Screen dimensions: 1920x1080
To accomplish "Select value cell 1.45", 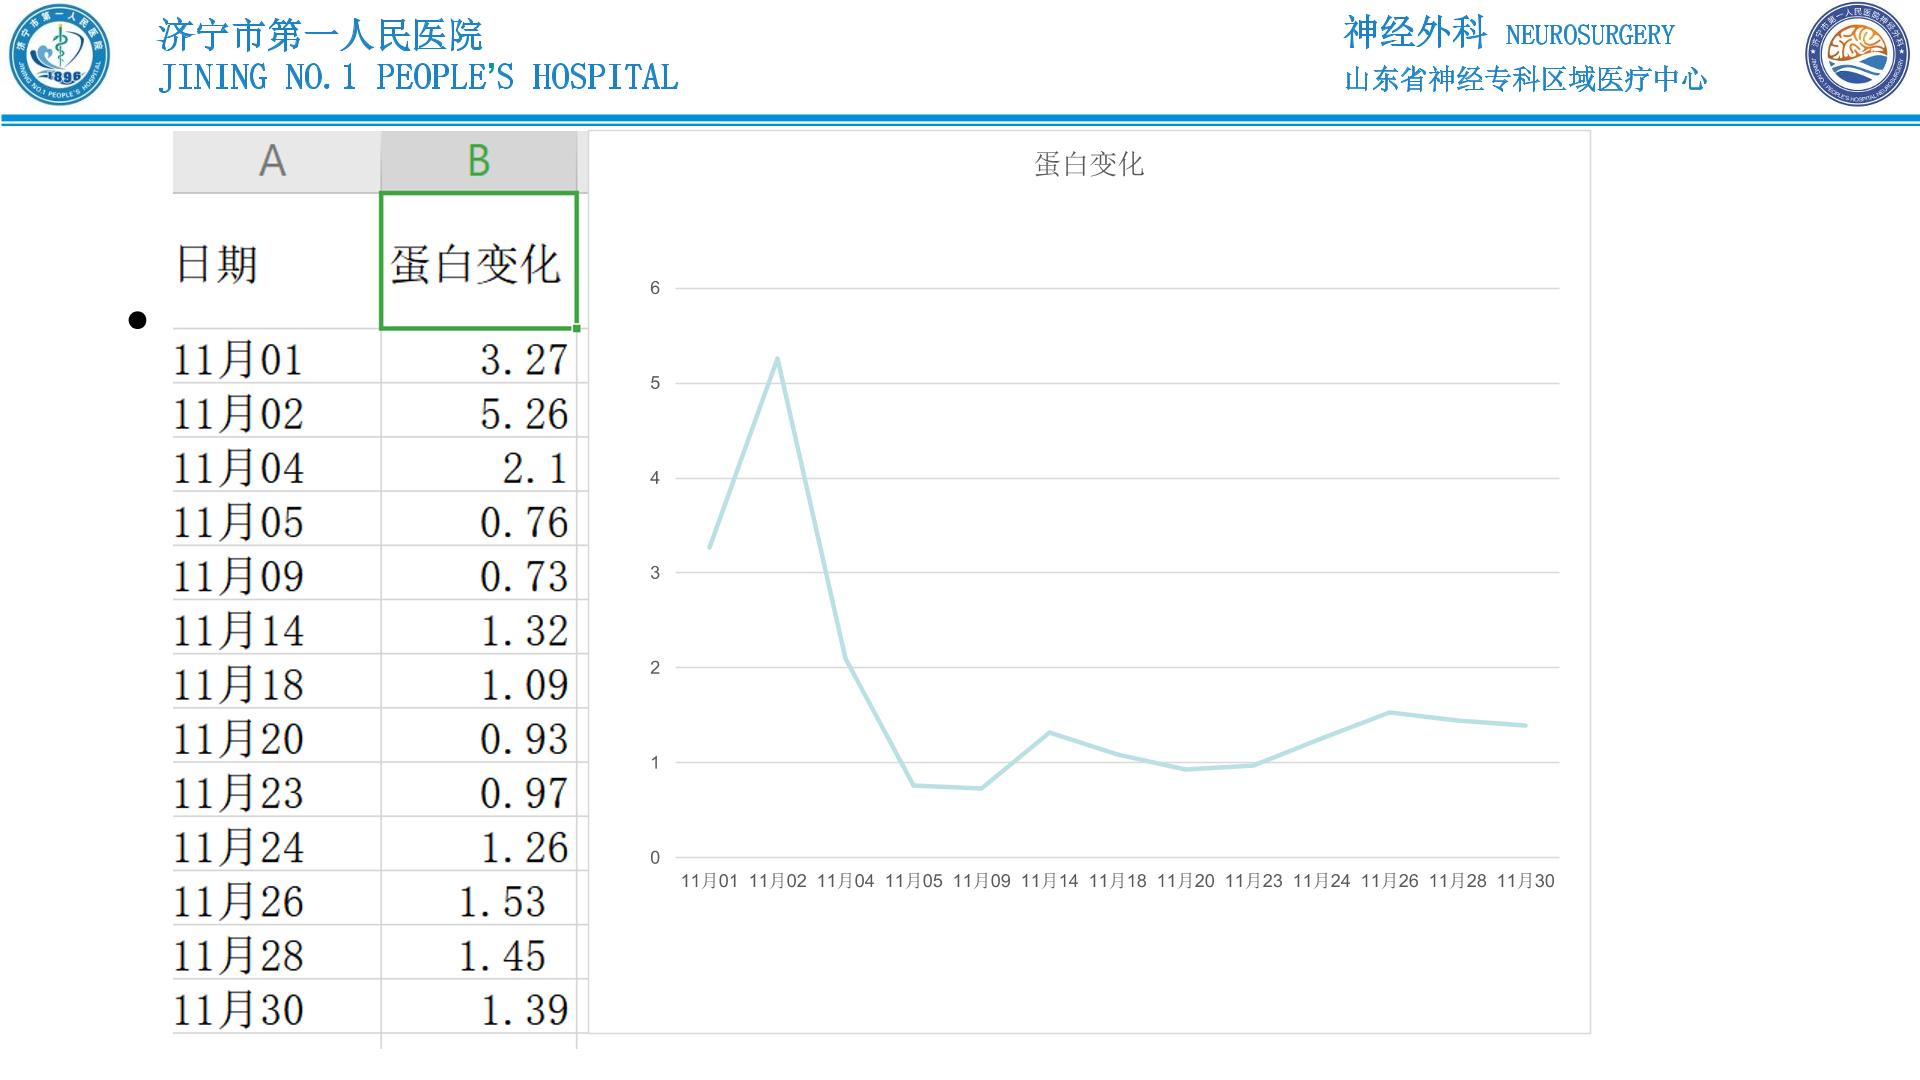I will pyautogui.click(x=479, y=952).
